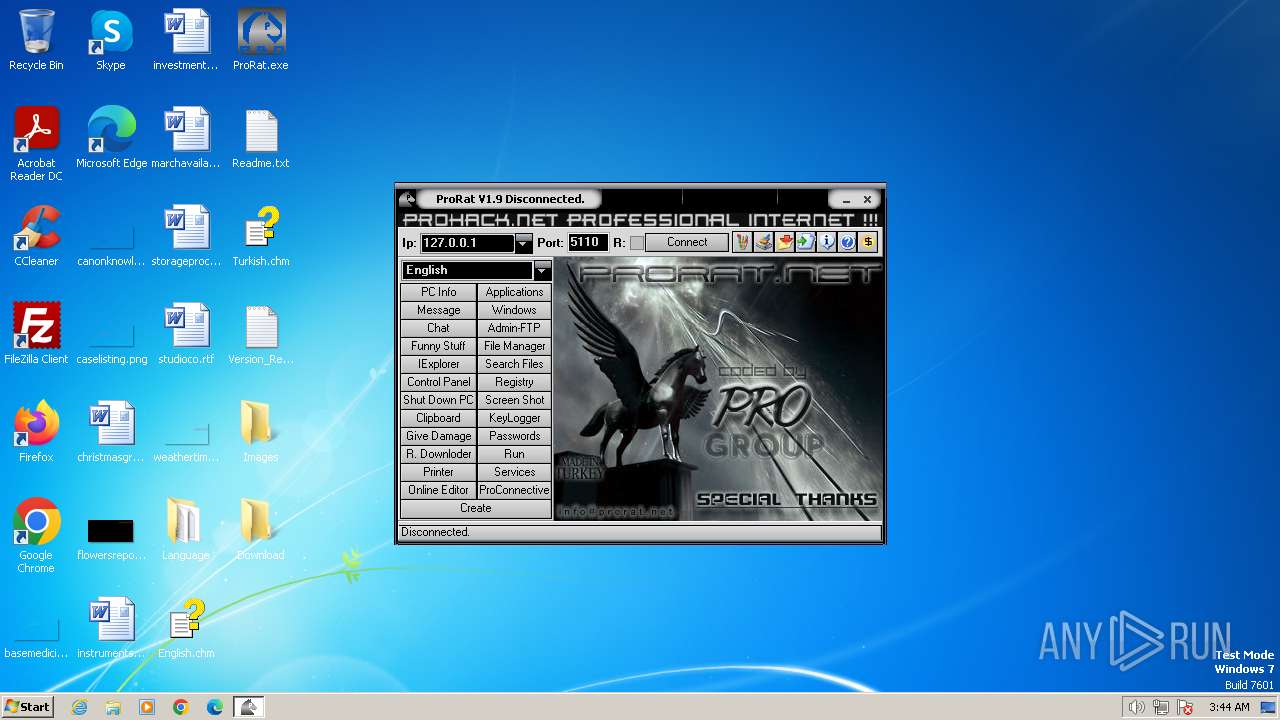Select the Recycle Bin desktop icon
The image size is (1280, 720).
(36, 41)
